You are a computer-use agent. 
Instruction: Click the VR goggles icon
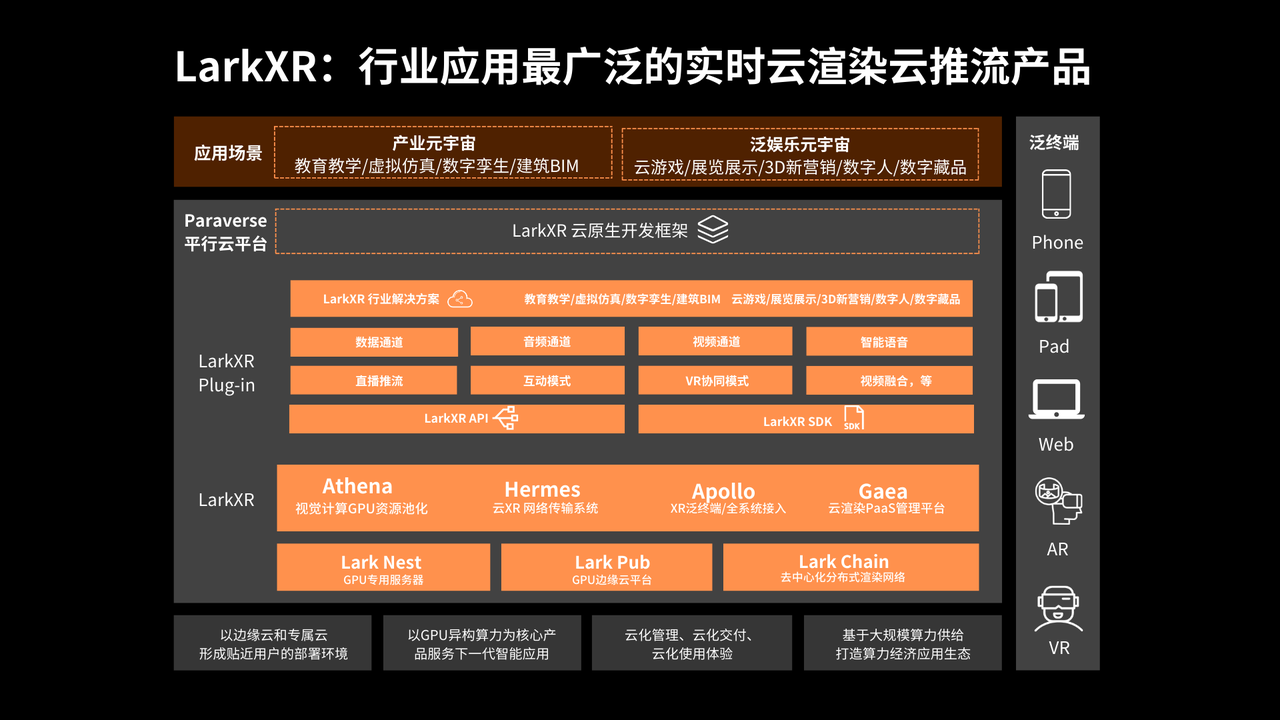click(1059, 609)
